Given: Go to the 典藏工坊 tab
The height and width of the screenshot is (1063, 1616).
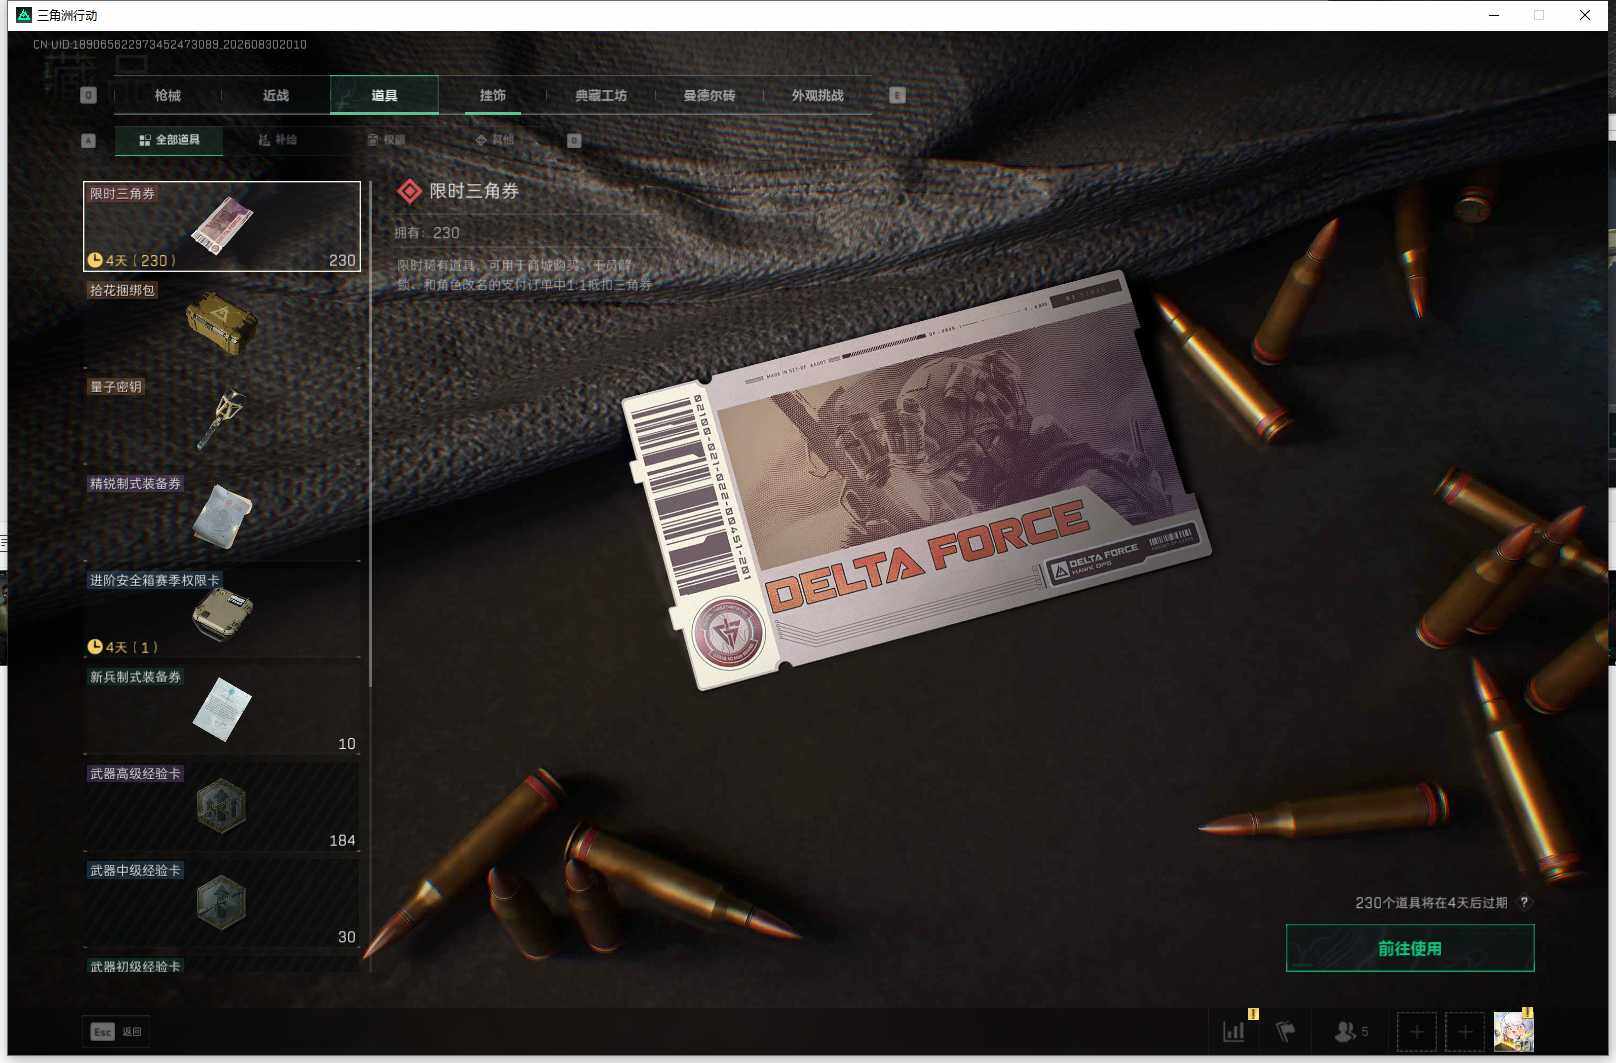Looking at the screenshot, I should (x=601, y=95).
